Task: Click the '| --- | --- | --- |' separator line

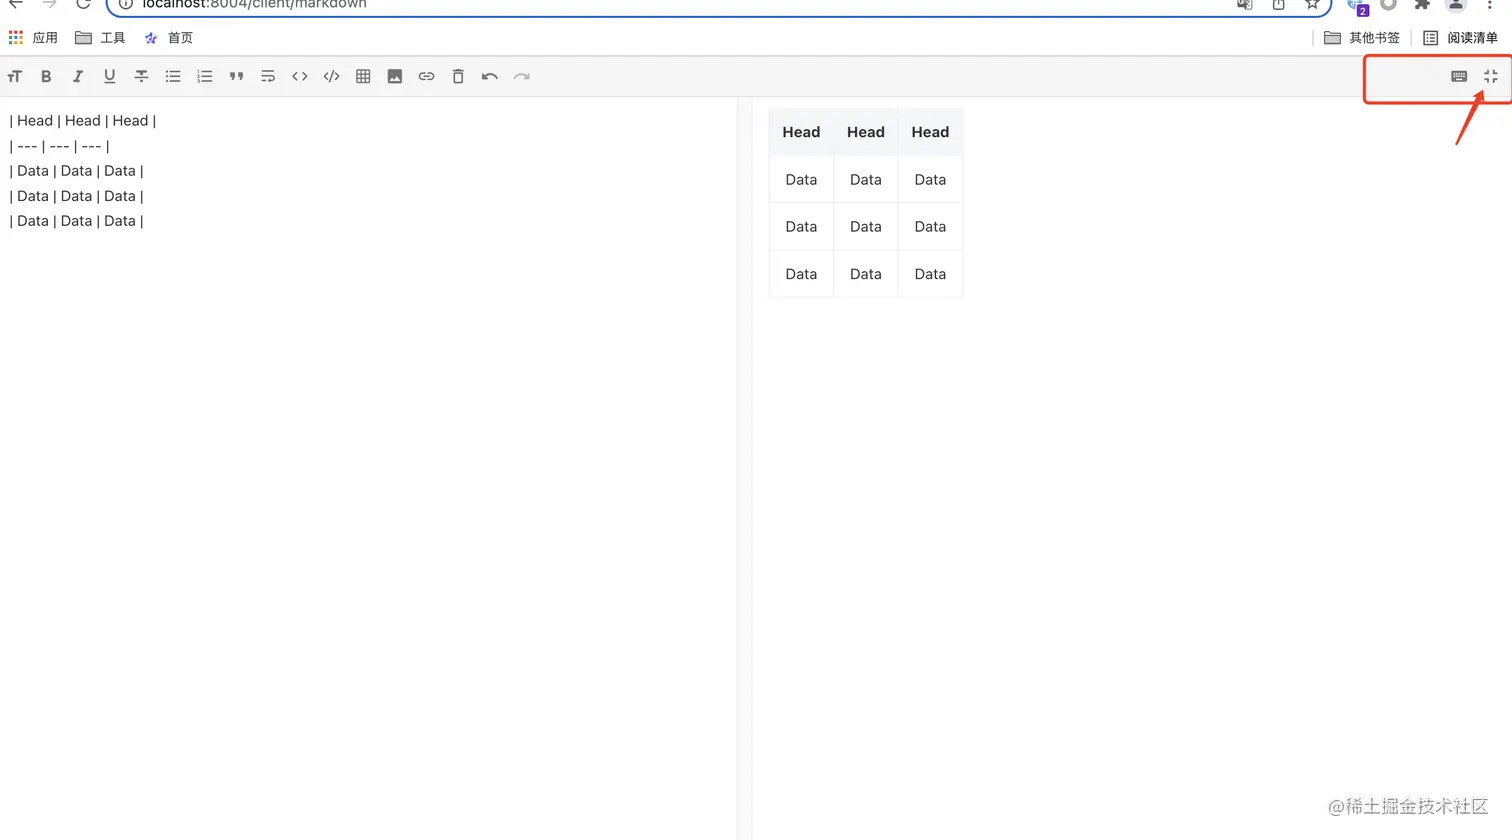Action: pos(59,146)
